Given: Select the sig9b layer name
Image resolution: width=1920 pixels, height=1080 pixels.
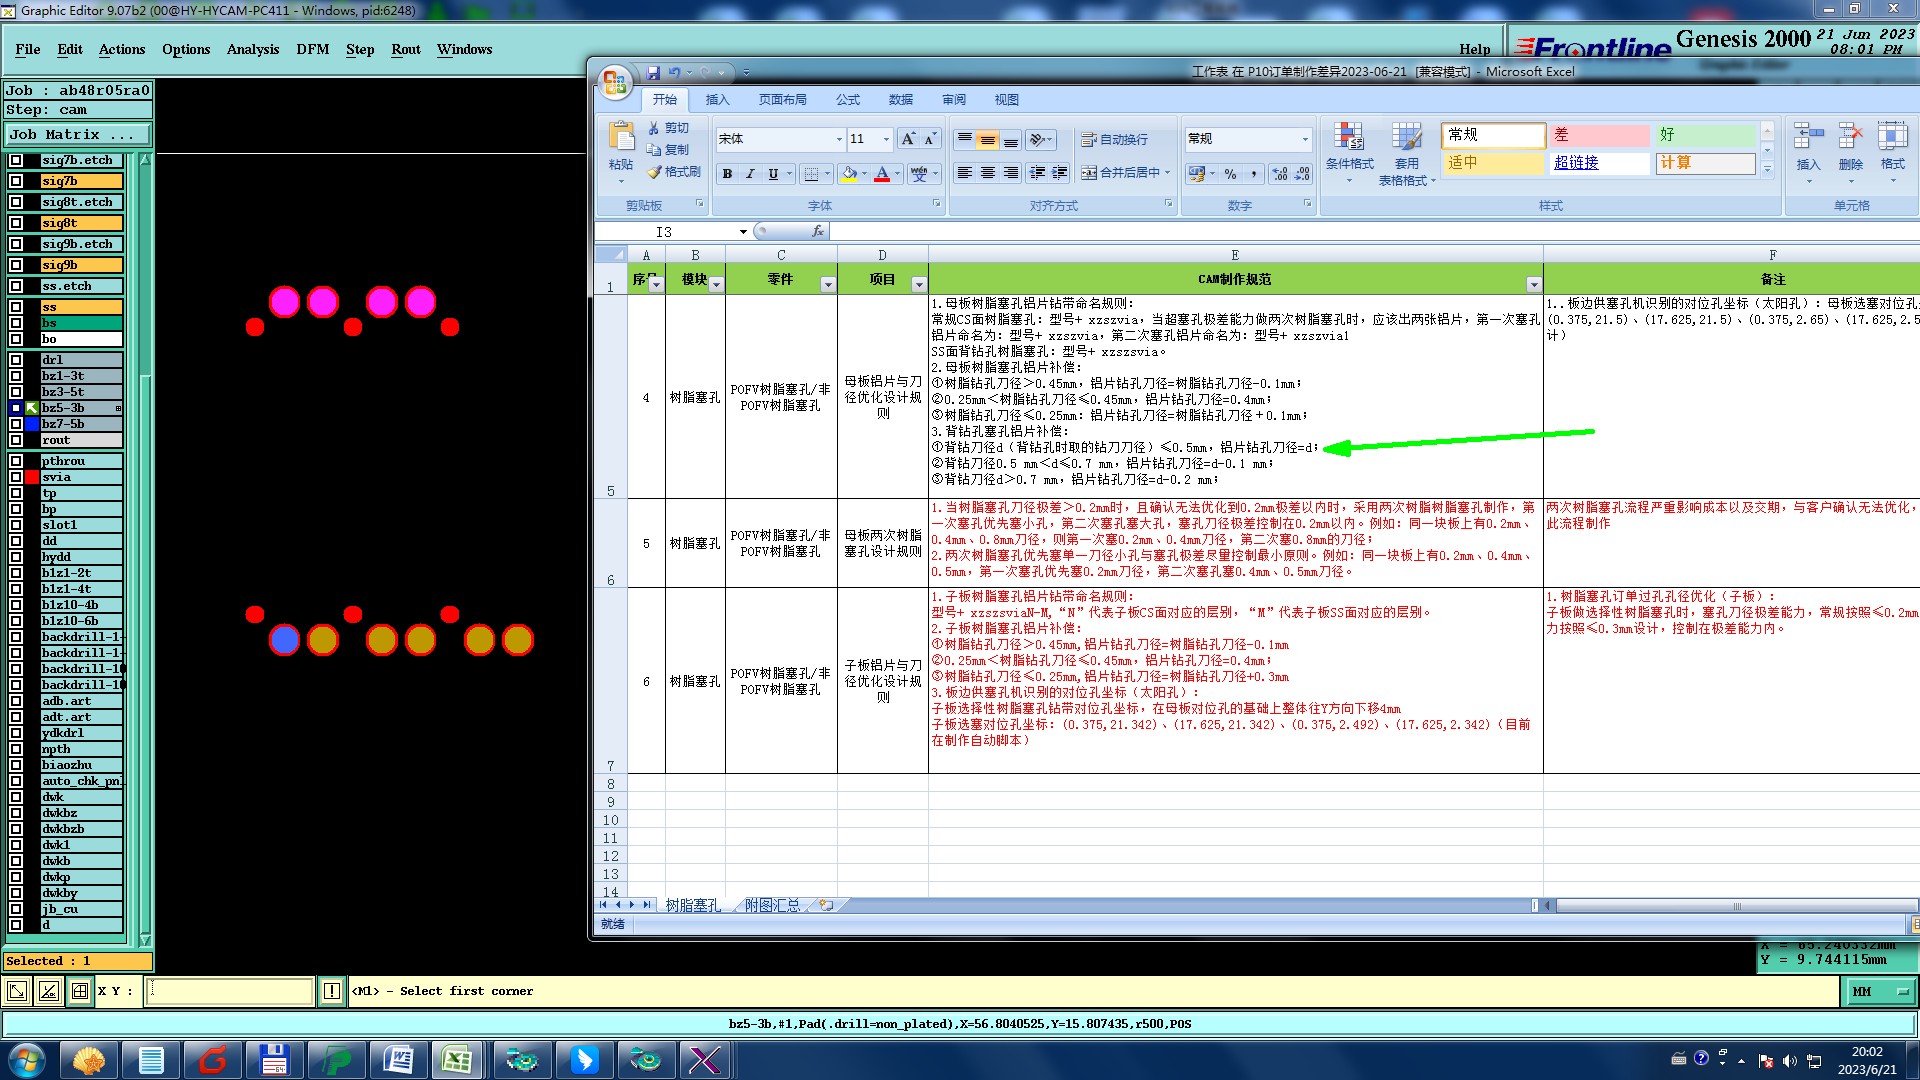Looking at the screenshot, I should (x=81, y=265).
